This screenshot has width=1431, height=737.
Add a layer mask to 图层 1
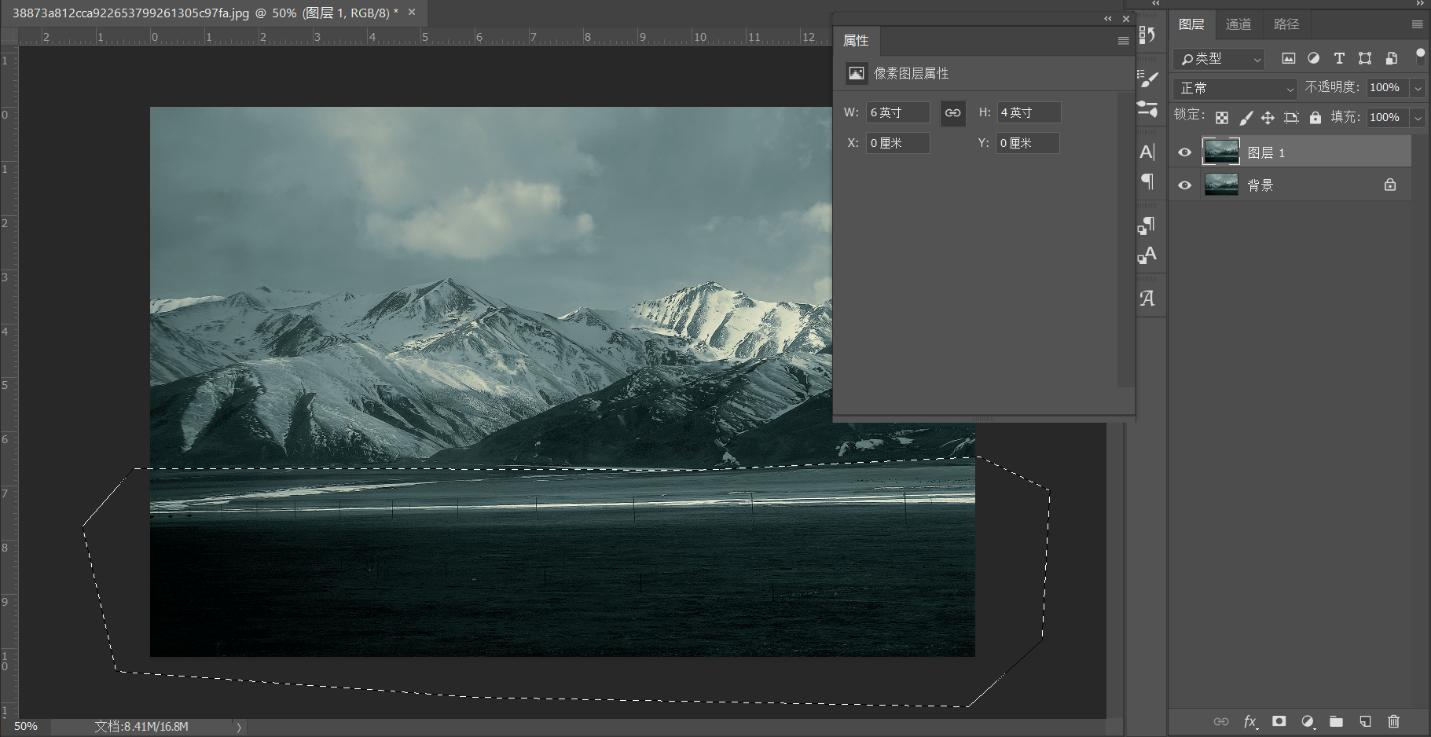[x=1278, y=721]
